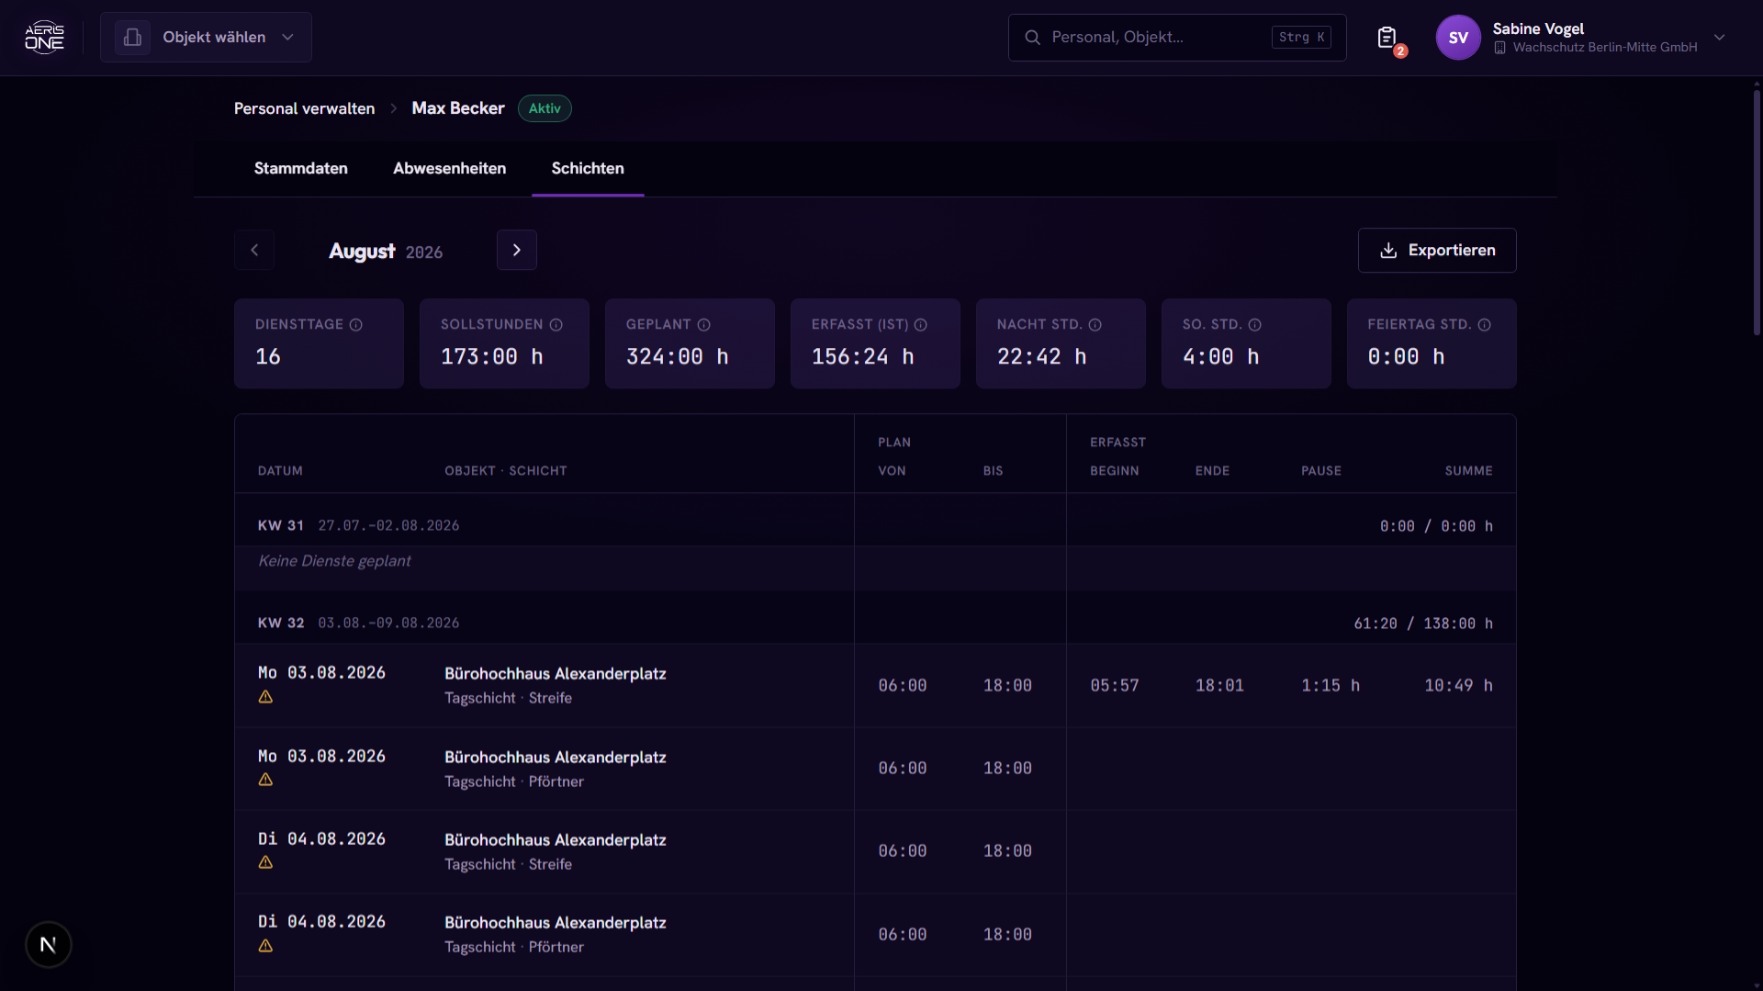
Task: Open the clipboard notifications icon
Action: (x=1387, y=38)
